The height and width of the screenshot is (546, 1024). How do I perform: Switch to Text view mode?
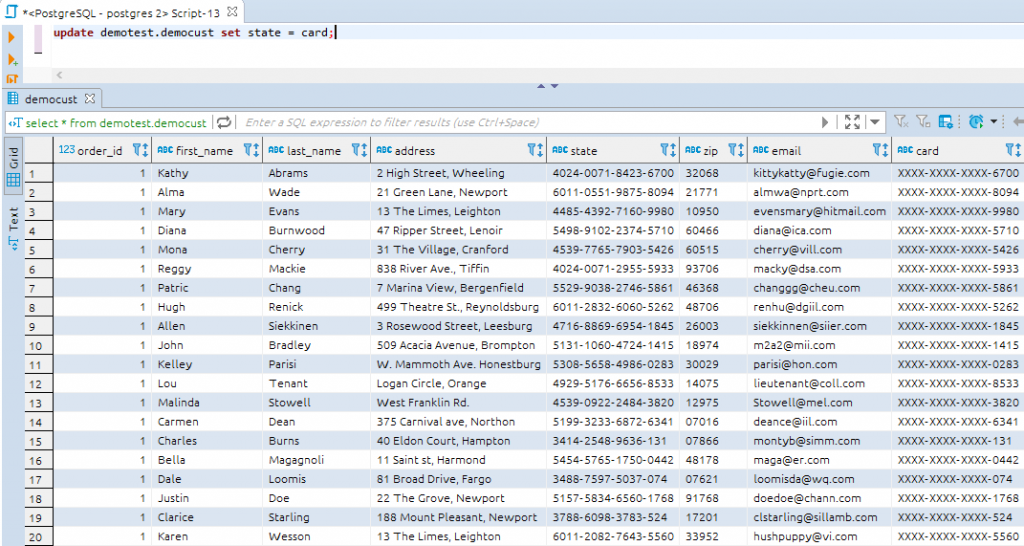pyautogui.click(x=13, y=222)
